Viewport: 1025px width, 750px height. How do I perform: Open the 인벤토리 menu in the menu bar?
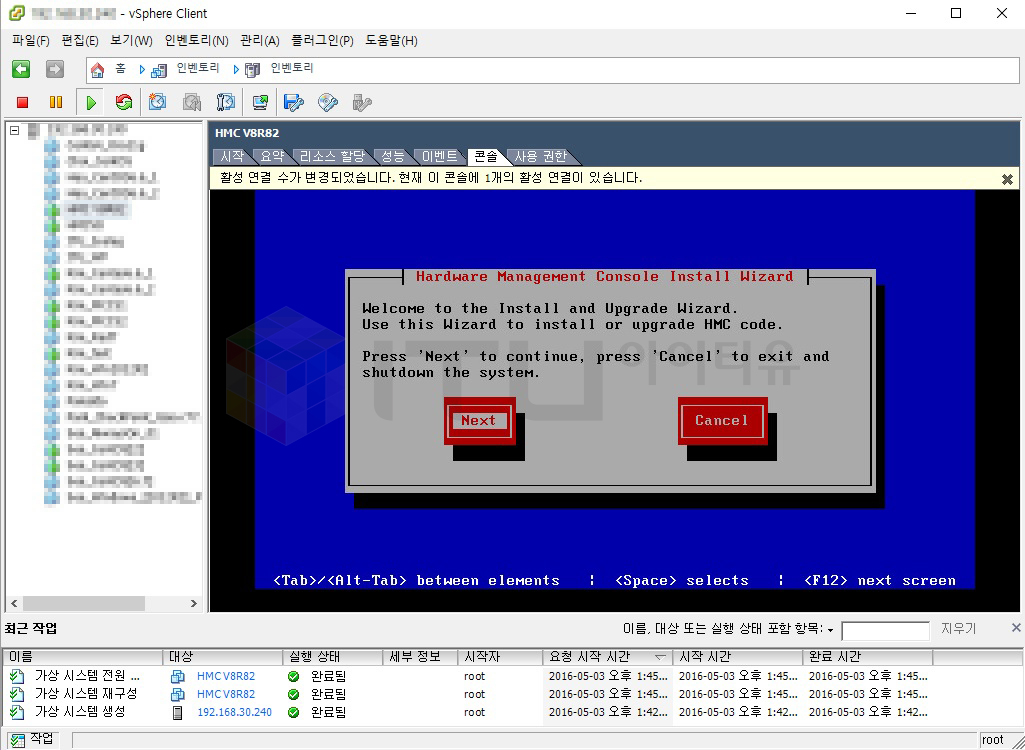(196, 41)
